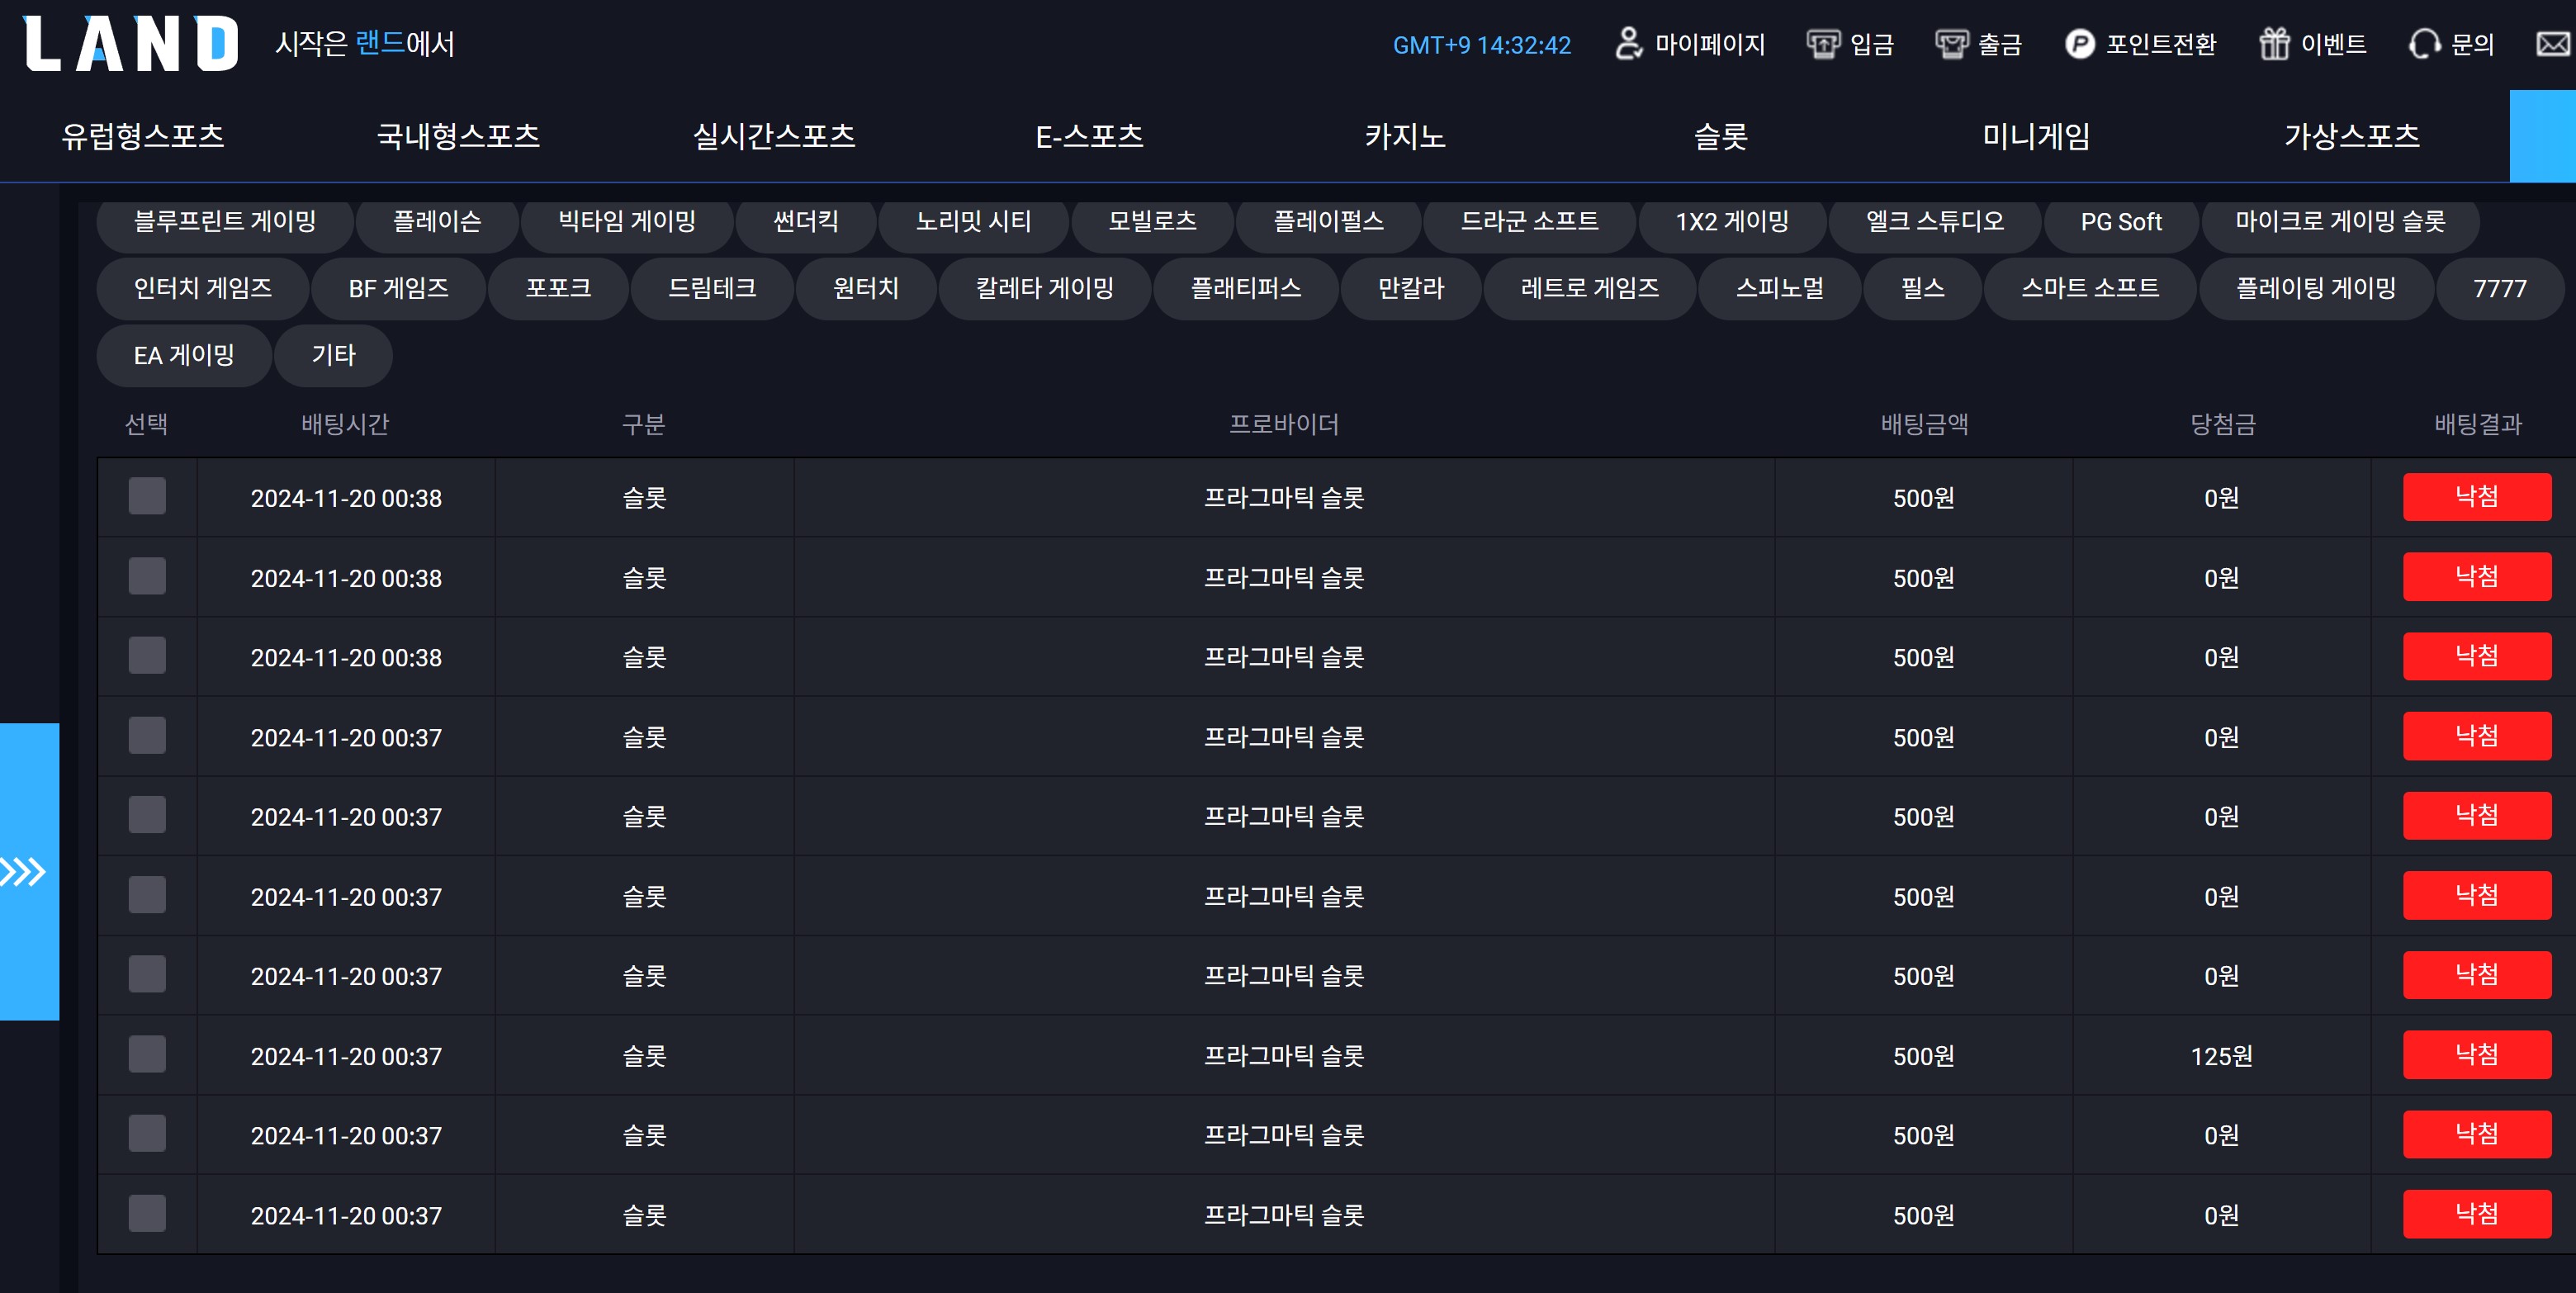Tick the checkbox on the fourth 00:37 row
The image size is (2576, 1293).
[x=147, y=974]
